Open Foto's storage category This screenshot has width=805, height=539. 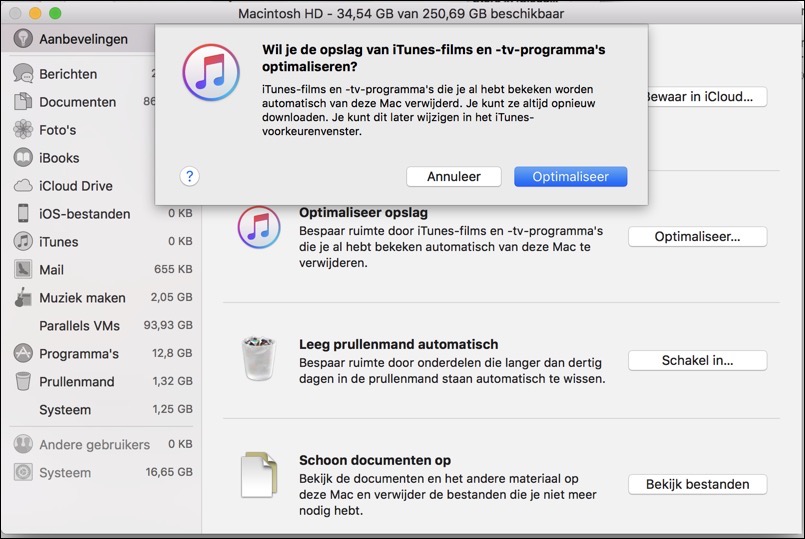pos(57,130)
